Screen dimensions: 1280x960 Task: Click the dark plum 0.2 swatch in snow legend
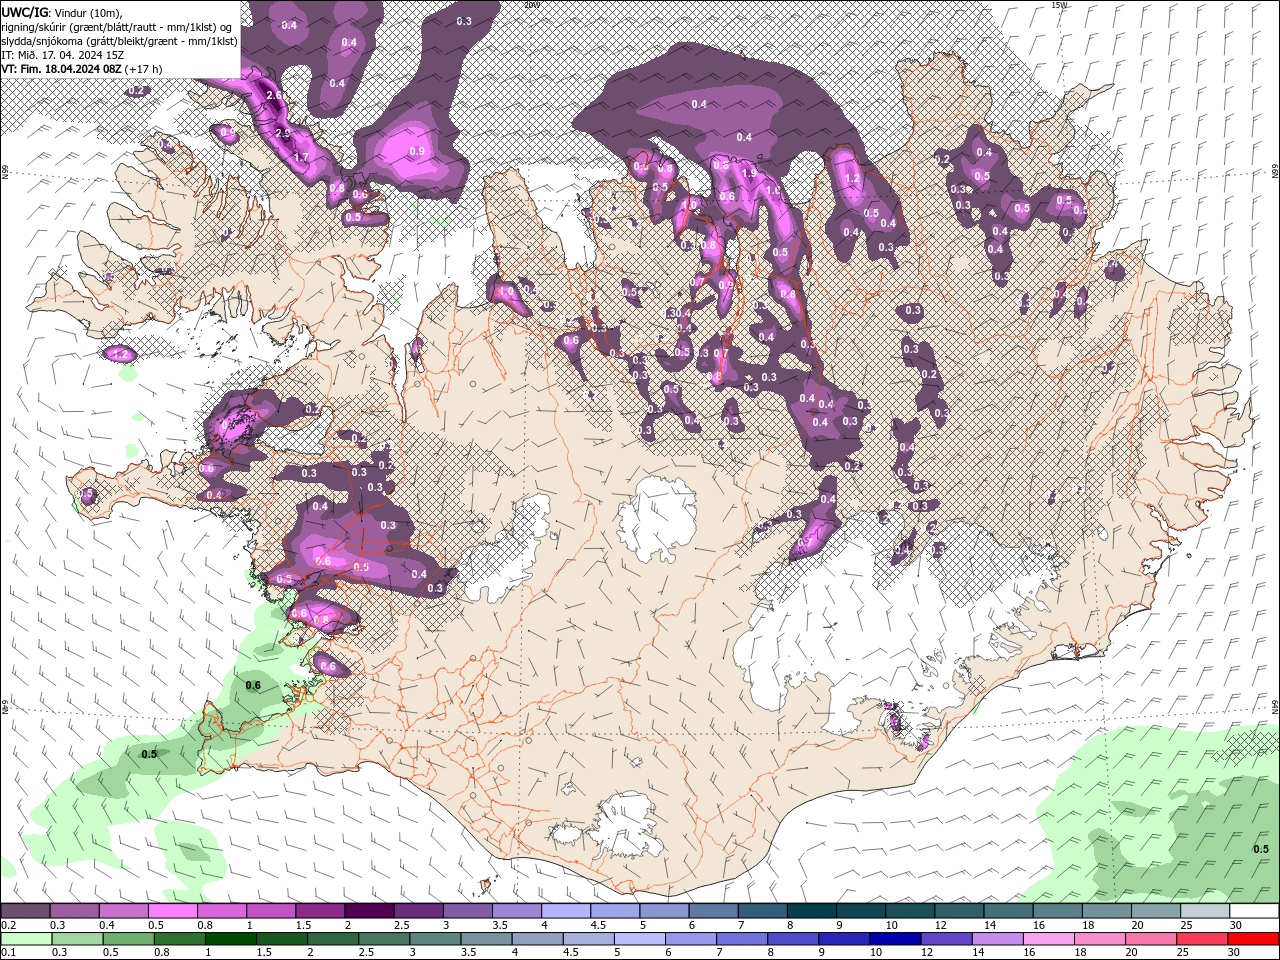coord(25,911)
